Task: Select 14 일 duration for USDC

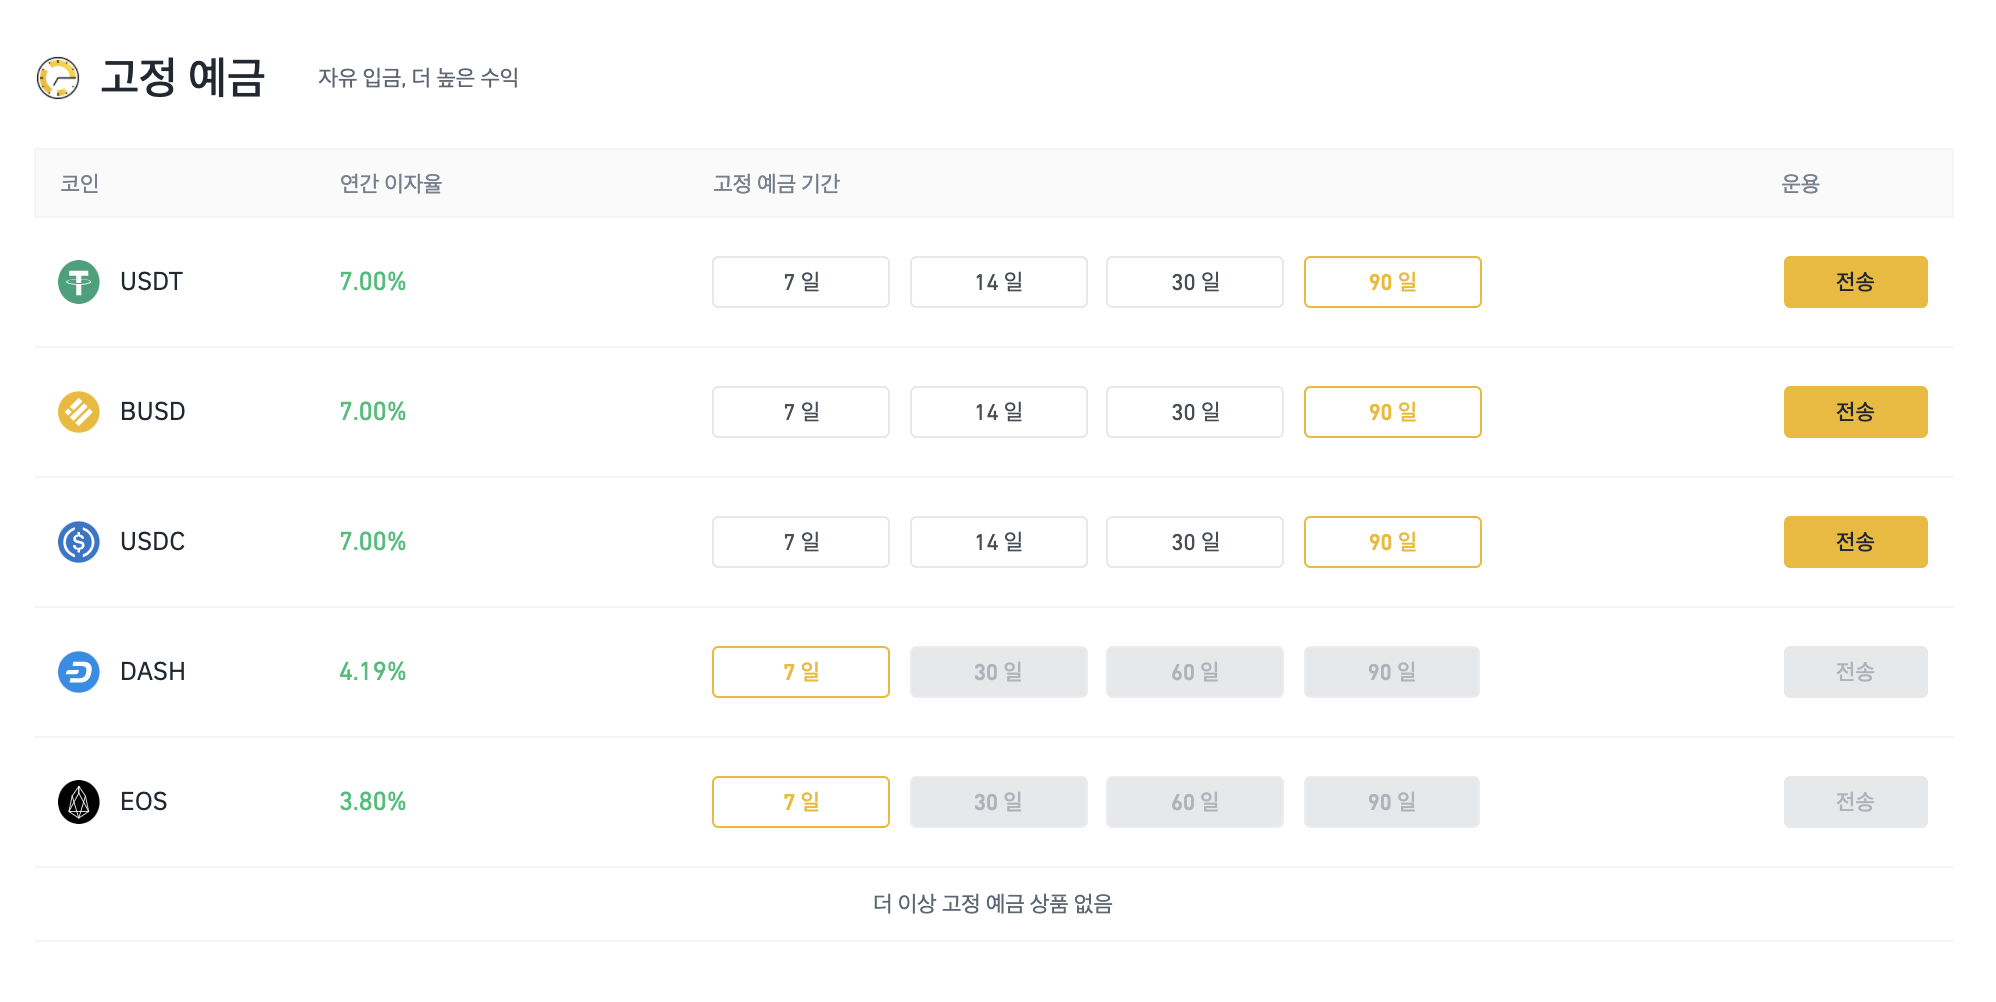Action: 999,542
